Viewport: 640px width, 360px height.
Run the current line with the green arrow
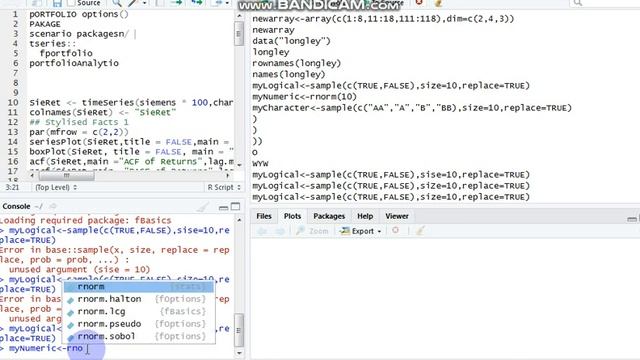[177, 3]
